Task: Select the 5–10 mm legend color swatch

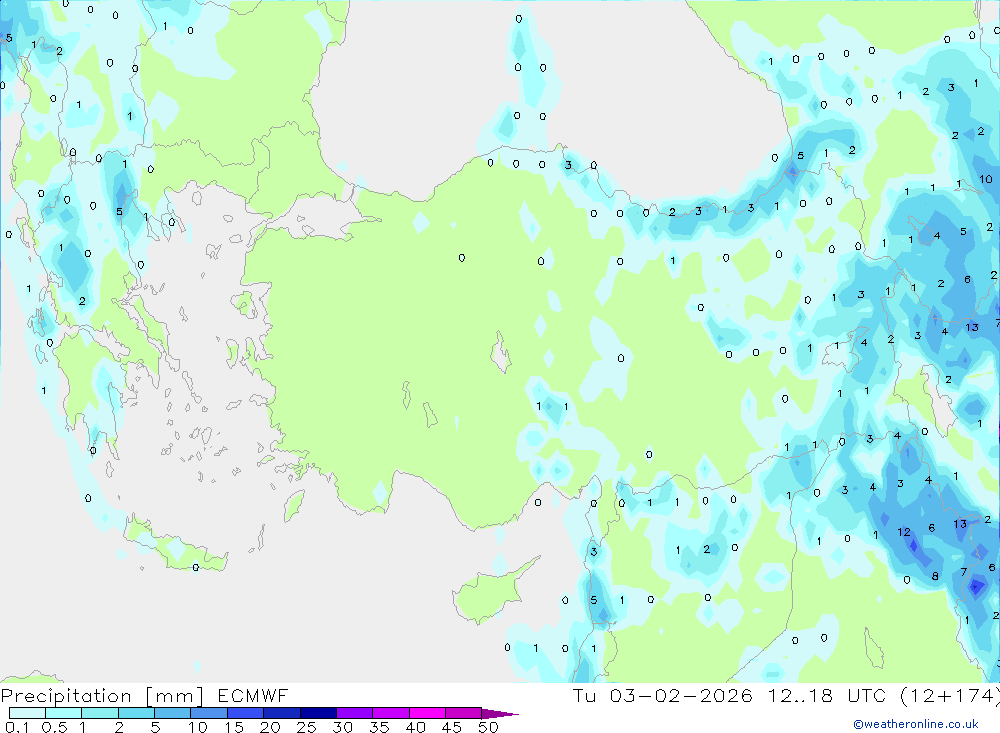Action: (x=173, y=713)
